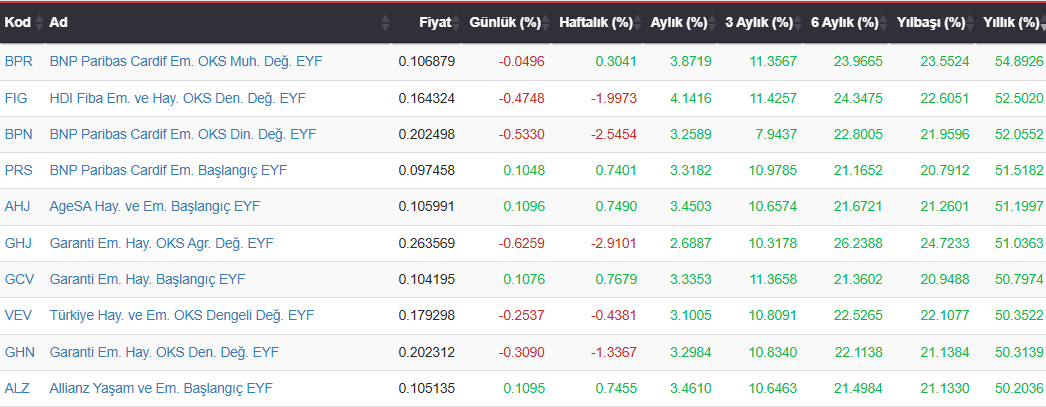Select the price value 0.164324
The width and height of the screenshot is (1046, 407).
[x=427, y=98]
